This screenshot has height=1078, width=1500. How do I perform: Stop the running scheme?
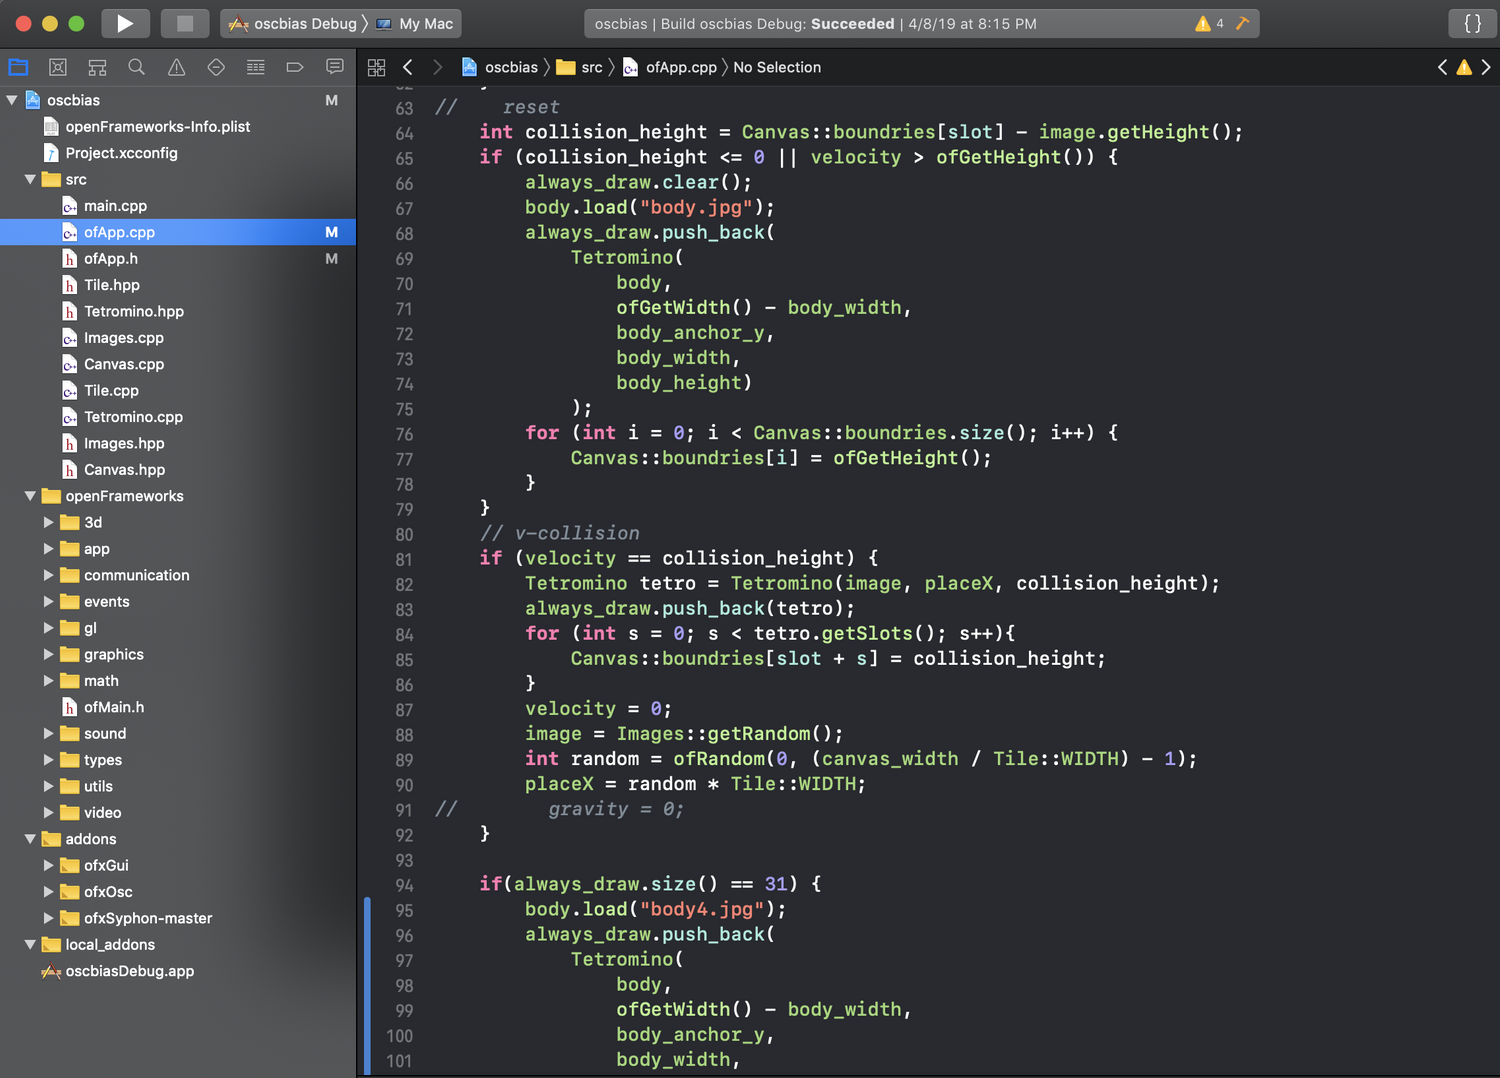185,23
